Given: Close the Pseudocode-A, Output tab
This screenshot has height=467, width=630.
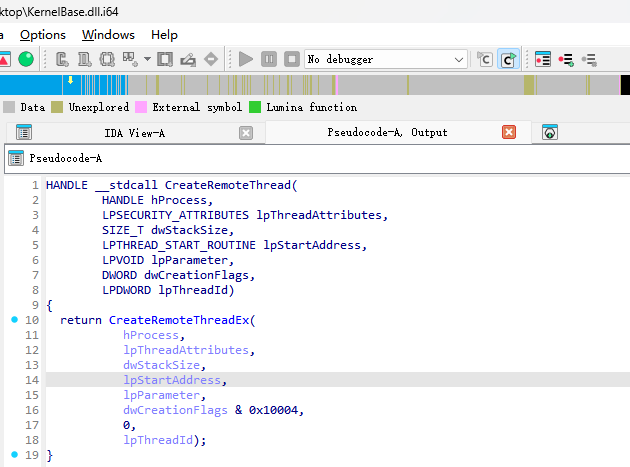Looking at the screenshot, I should point(509,132).
